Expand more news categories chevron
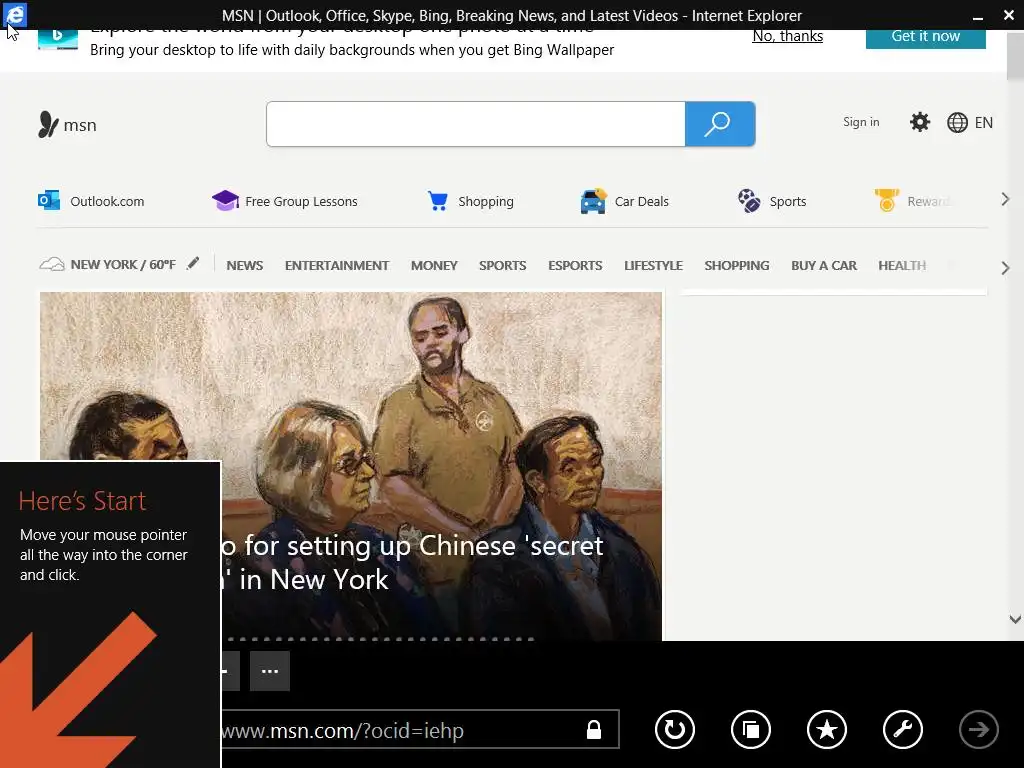 [x=1005, y=268]
